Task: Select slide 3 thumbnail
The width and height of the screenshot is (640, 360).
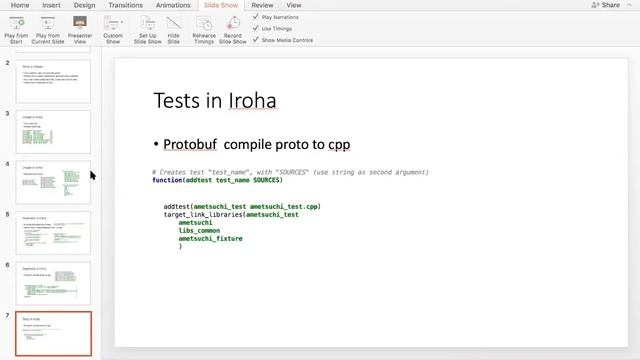Action: (53, 132)
